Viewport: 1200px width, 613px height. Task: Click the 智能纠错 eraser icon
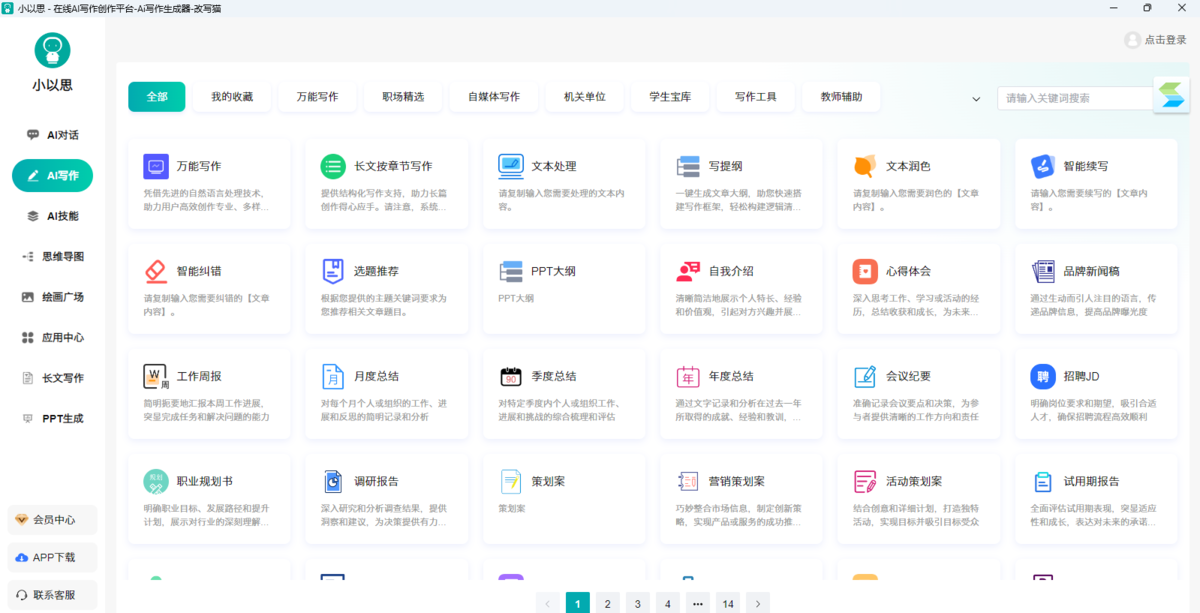click(155, 271)
